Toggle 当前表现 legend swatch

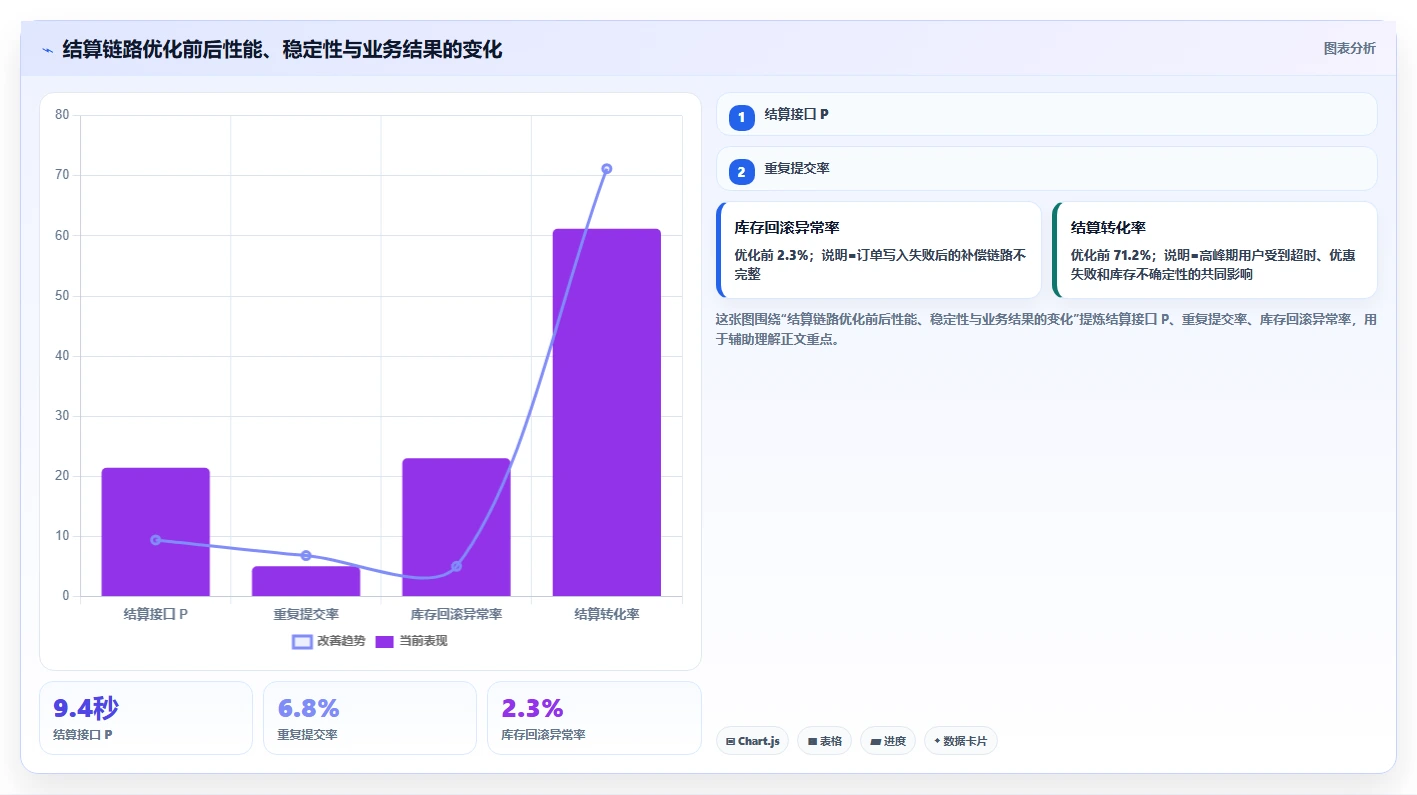click(x=385, y=641)
